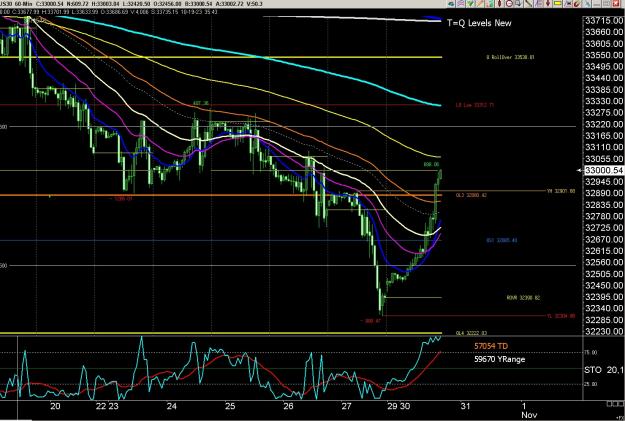This screenshot has height=421, width=625.
Task: Click the yellow level label near 32395
Action: (523, 297)
